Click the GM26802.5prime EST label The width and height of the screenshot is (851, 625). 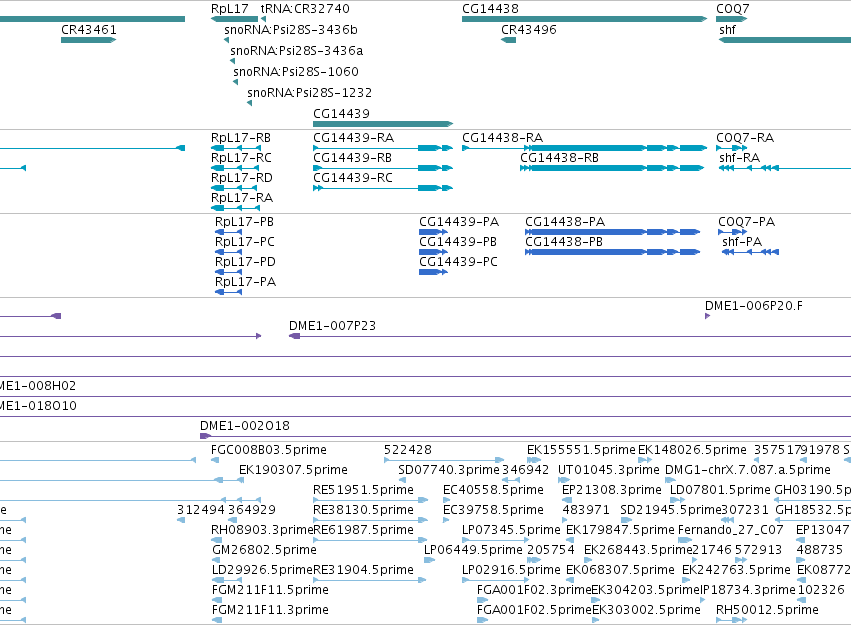coord(264,550)
